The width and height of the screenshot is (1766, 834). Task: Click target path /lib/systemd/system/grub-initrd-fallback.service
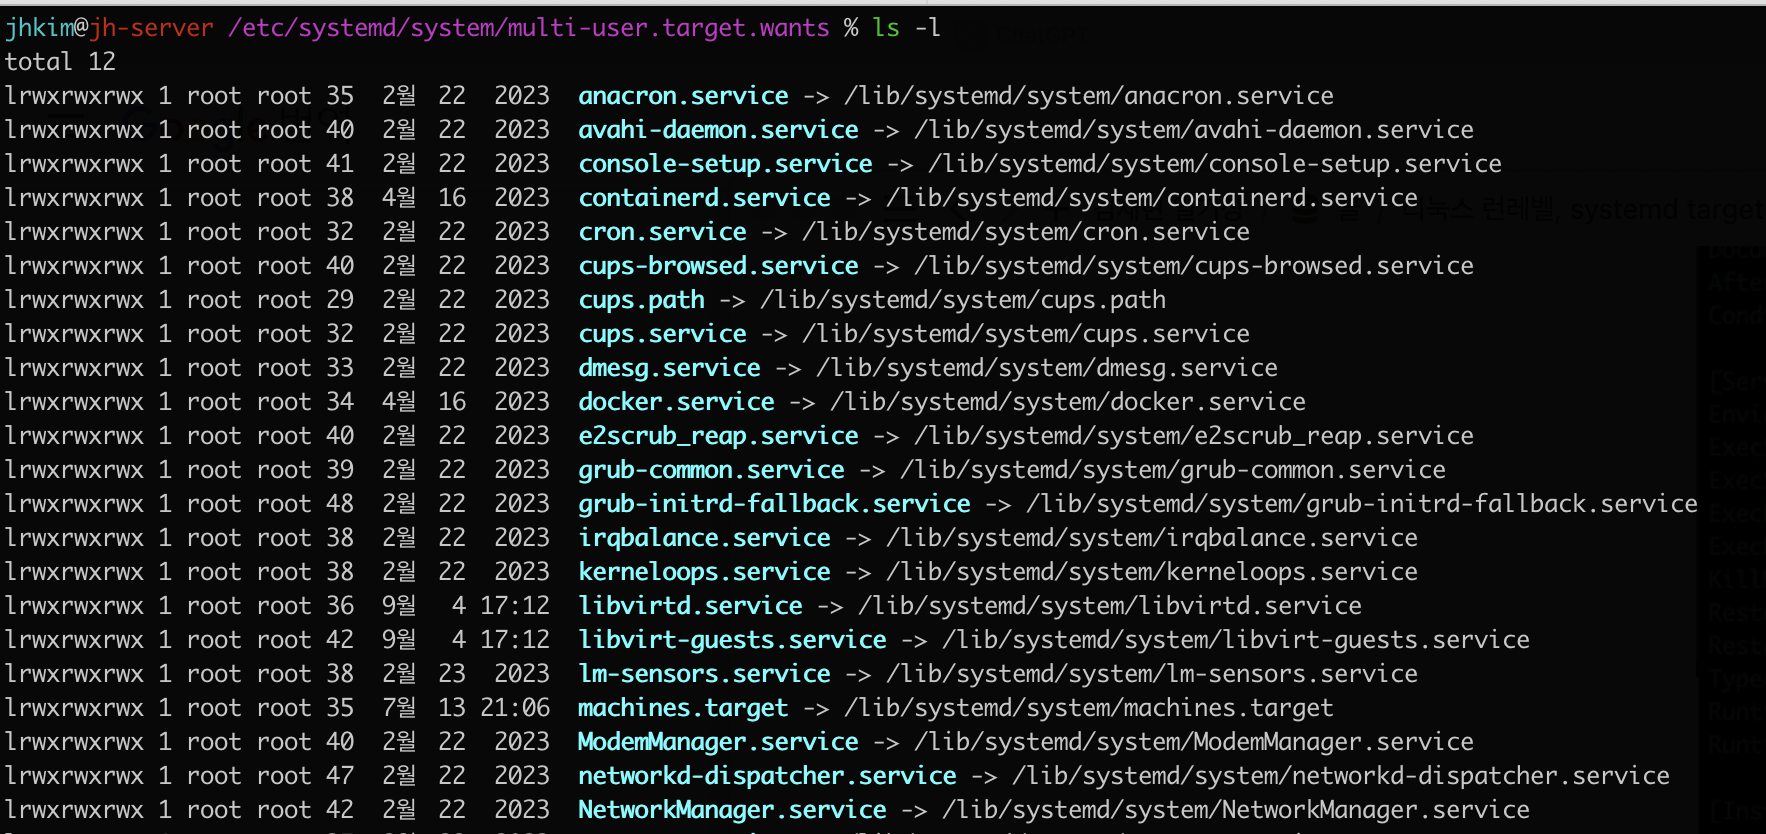[x=1362, y=504]
